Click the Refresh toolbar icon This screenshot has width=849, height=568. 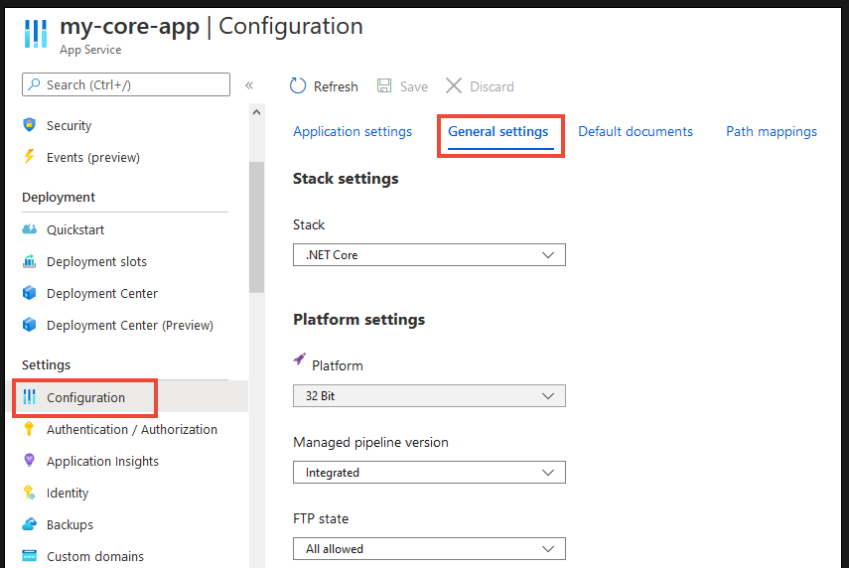[298, 86]
